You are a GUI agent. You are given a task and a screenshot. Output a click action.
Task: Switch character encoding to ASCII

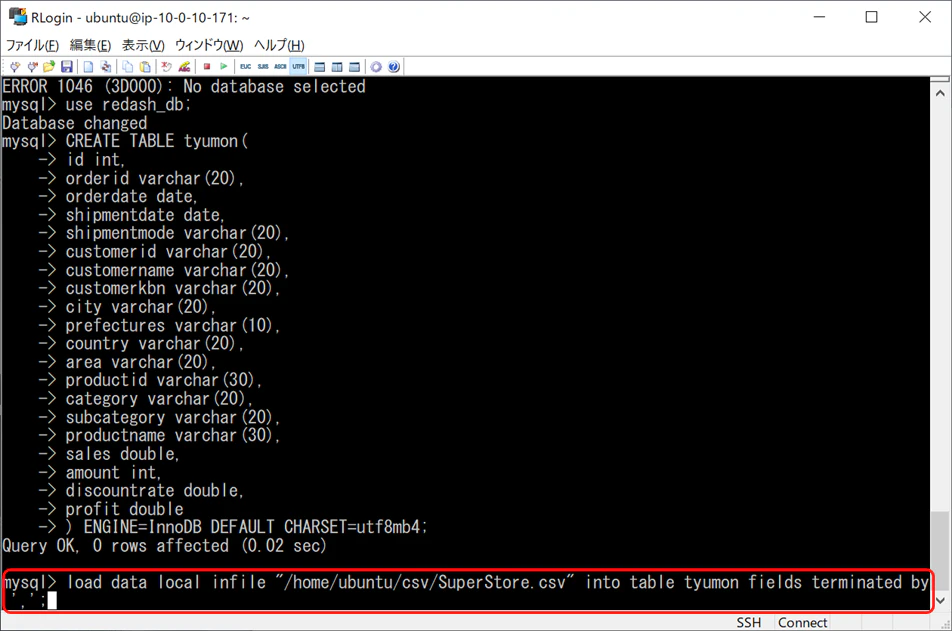[x=280, y=67]
